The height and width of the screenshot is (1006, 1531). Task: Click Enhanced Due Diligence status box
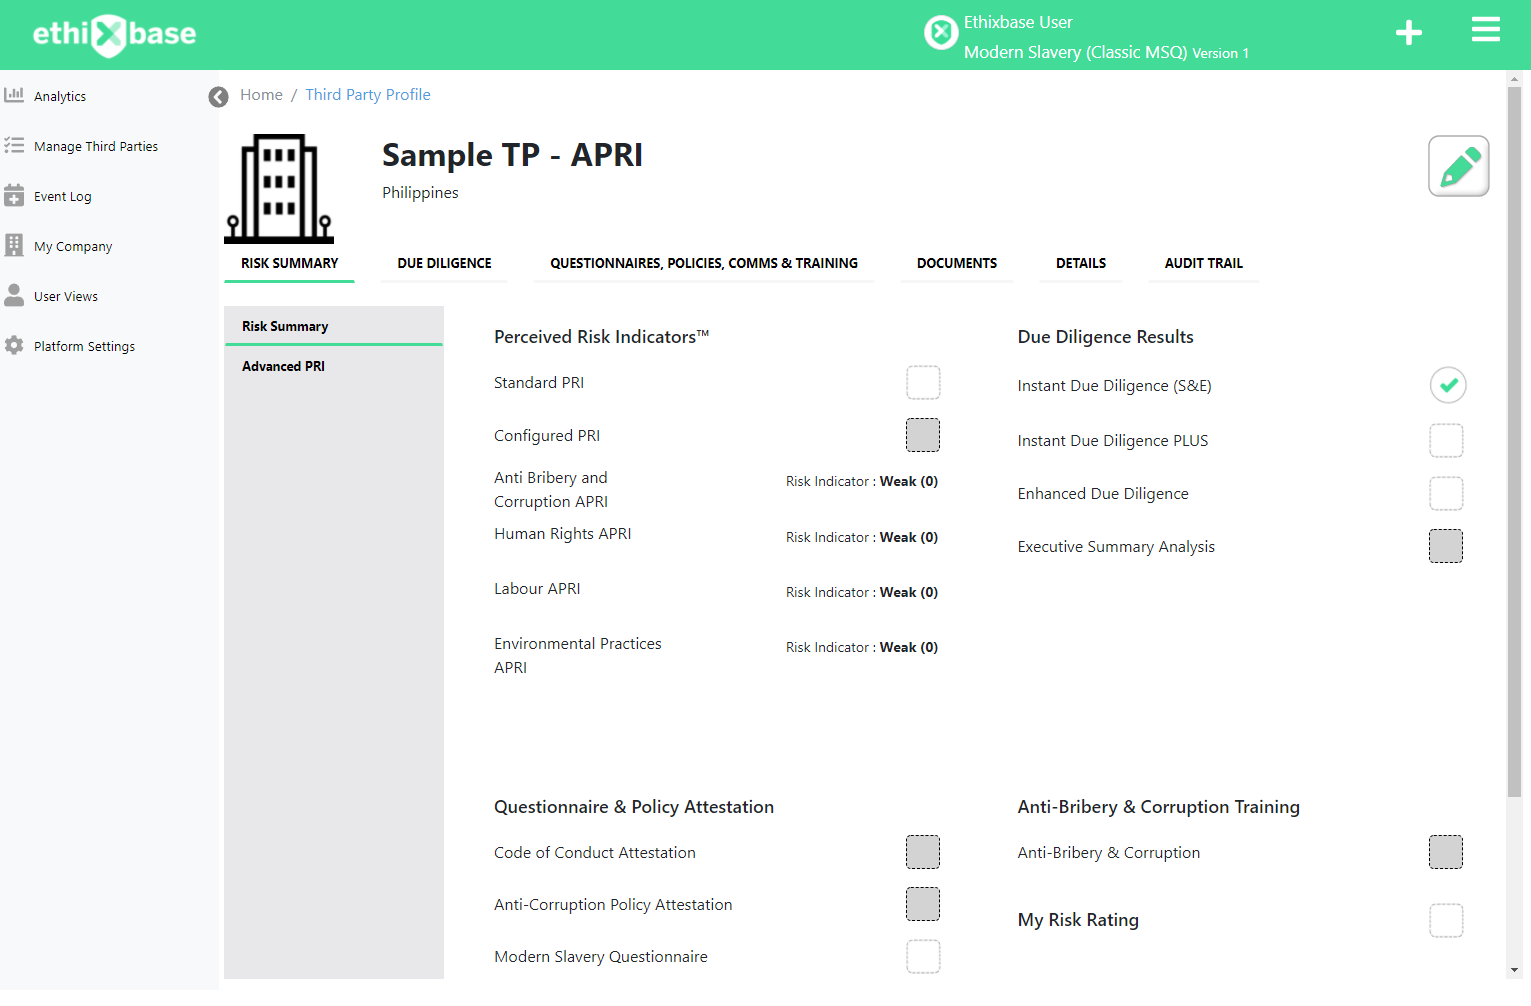[x=1446, y=493]
